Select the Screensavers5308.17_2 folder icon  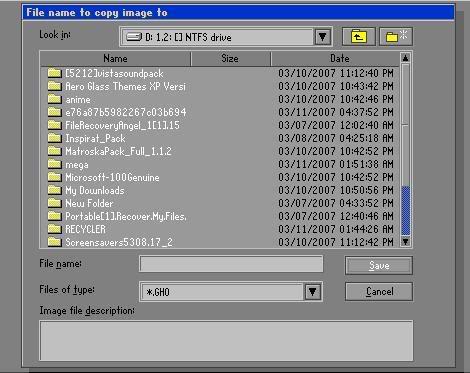(x=54, y=242)
